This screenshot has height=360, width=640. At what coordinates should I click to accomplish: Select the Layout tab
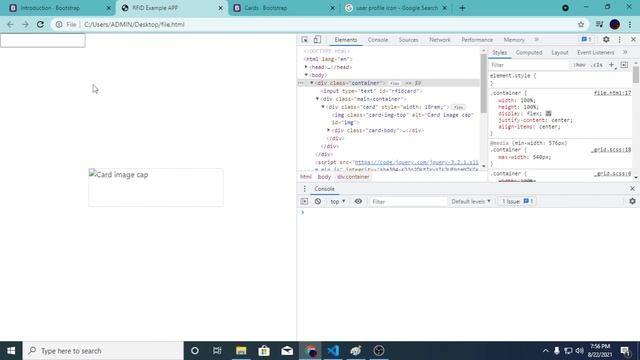pos(560,52)
